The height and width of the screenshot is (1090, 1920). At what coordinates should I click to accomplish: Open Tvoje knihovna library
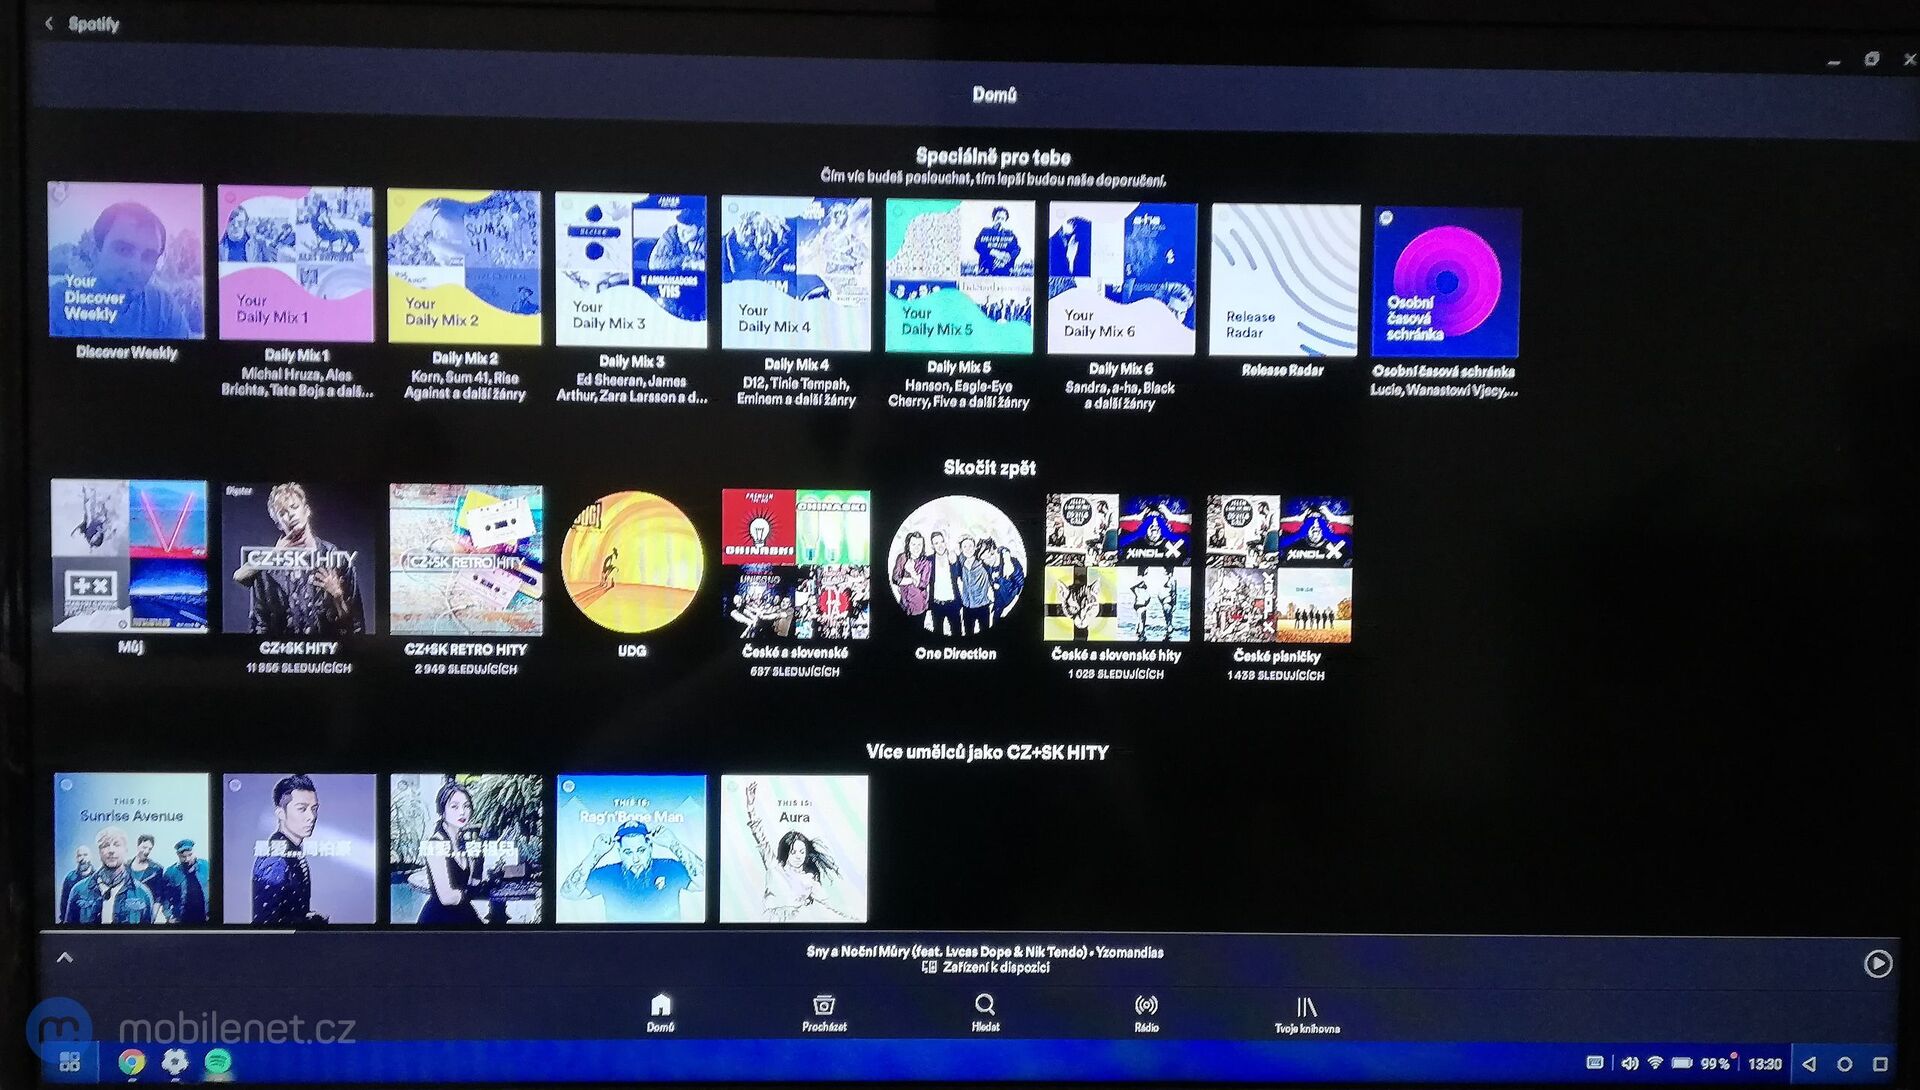click(1306, 1012)
